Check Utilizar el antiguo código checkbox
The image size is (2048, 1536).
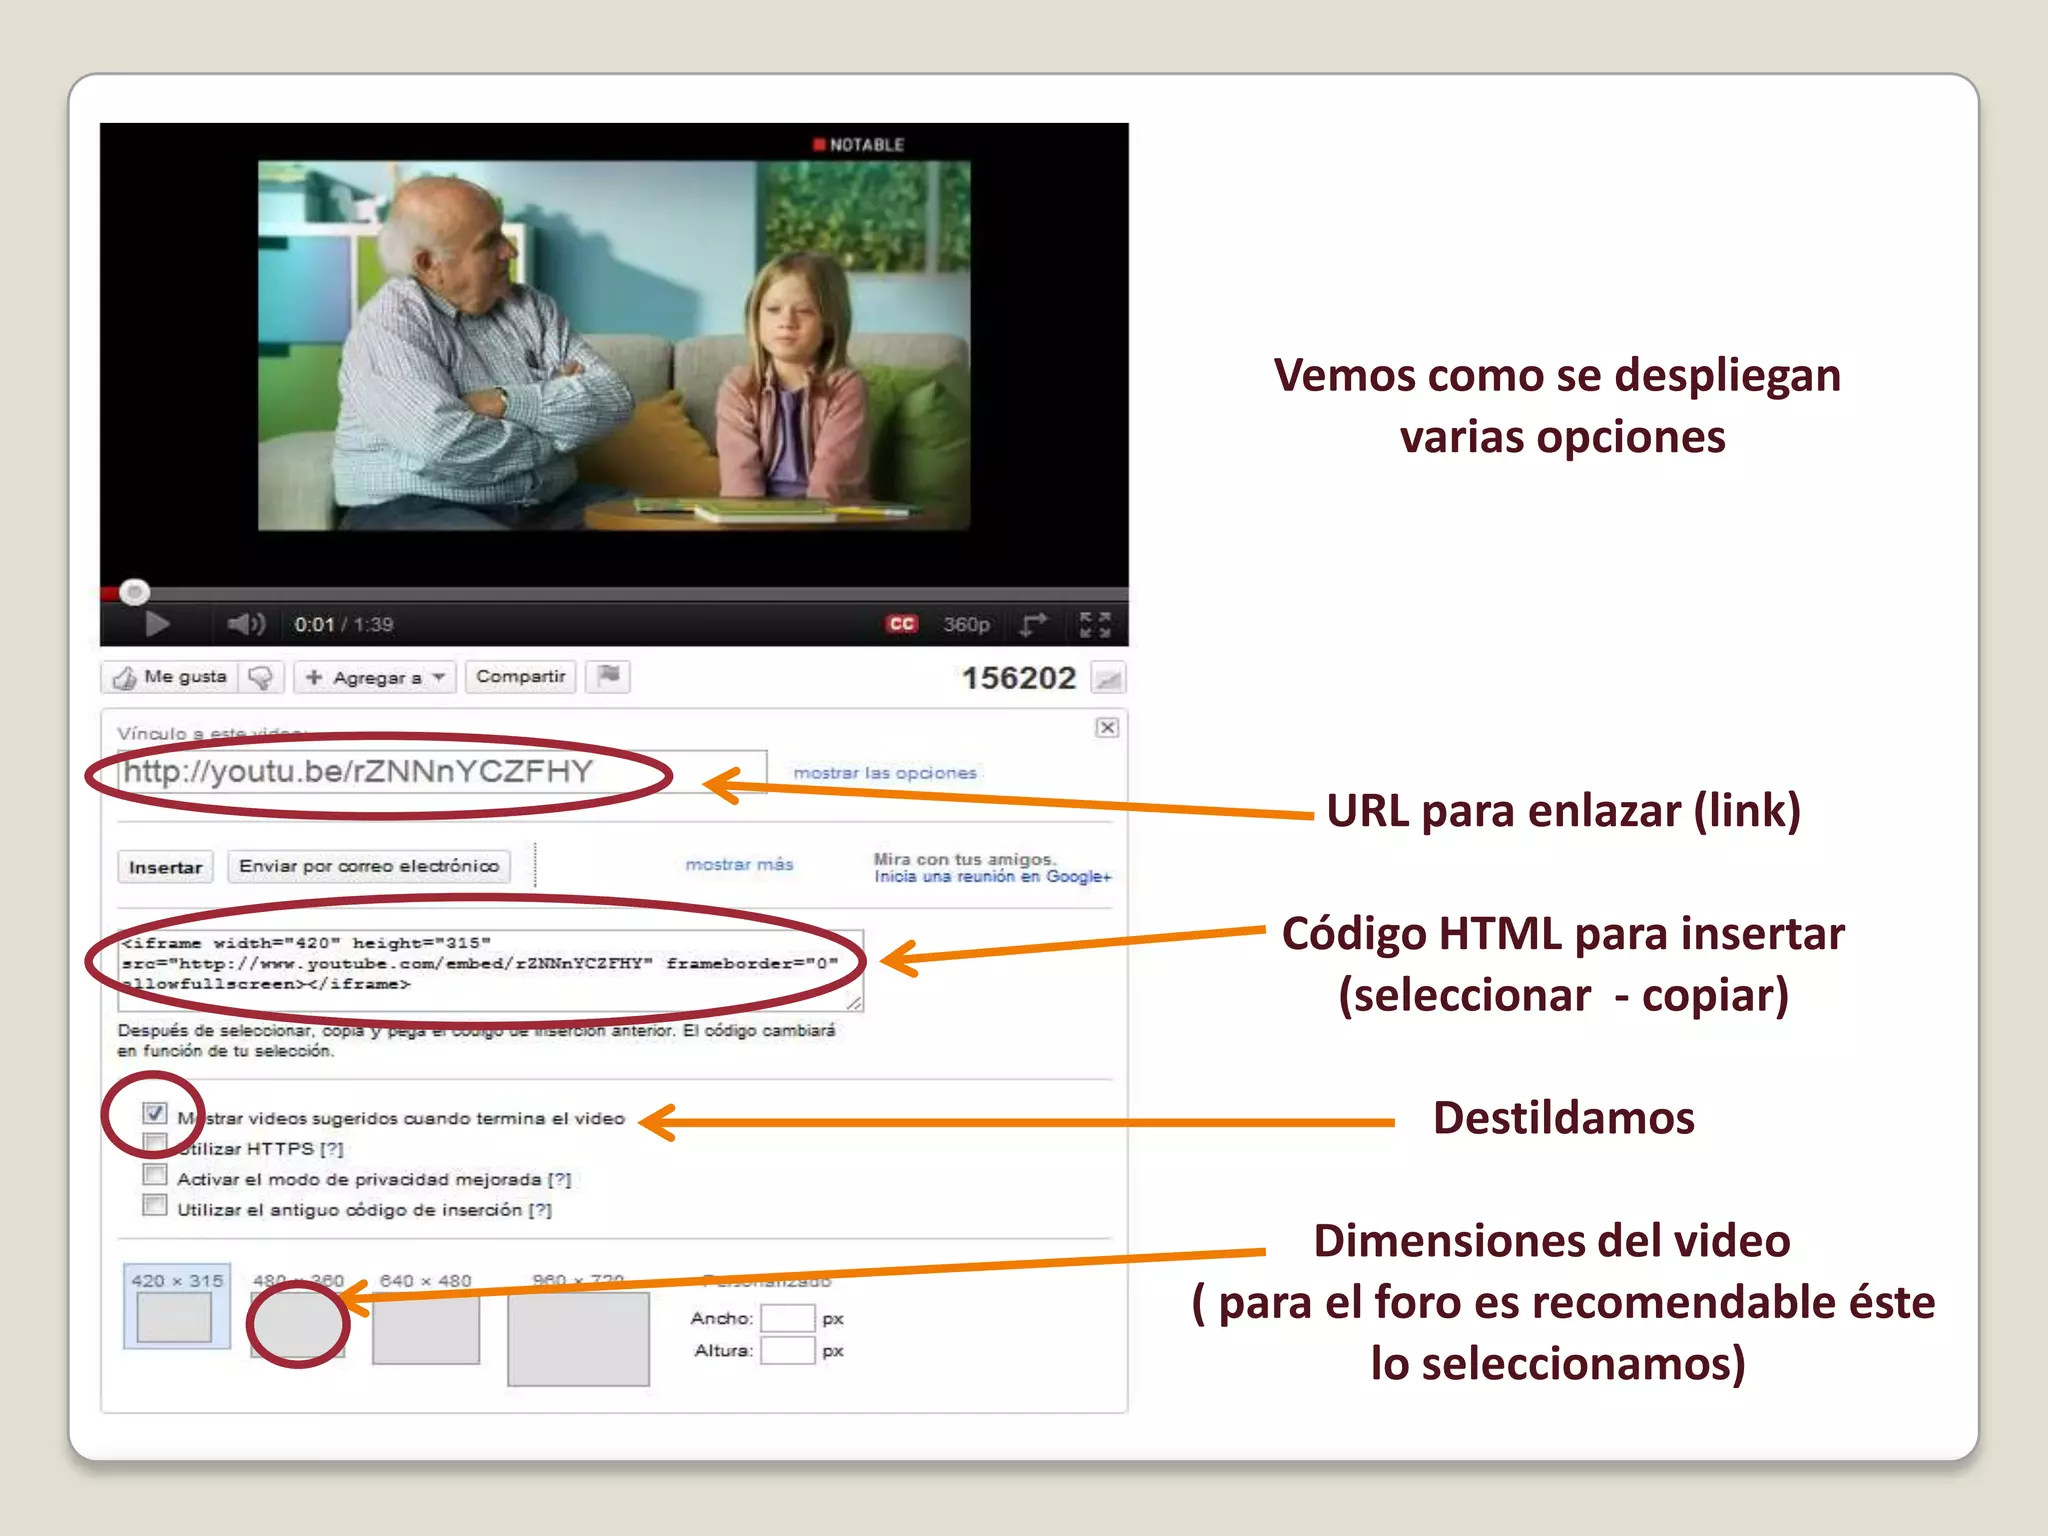[x=154, y=1205]
